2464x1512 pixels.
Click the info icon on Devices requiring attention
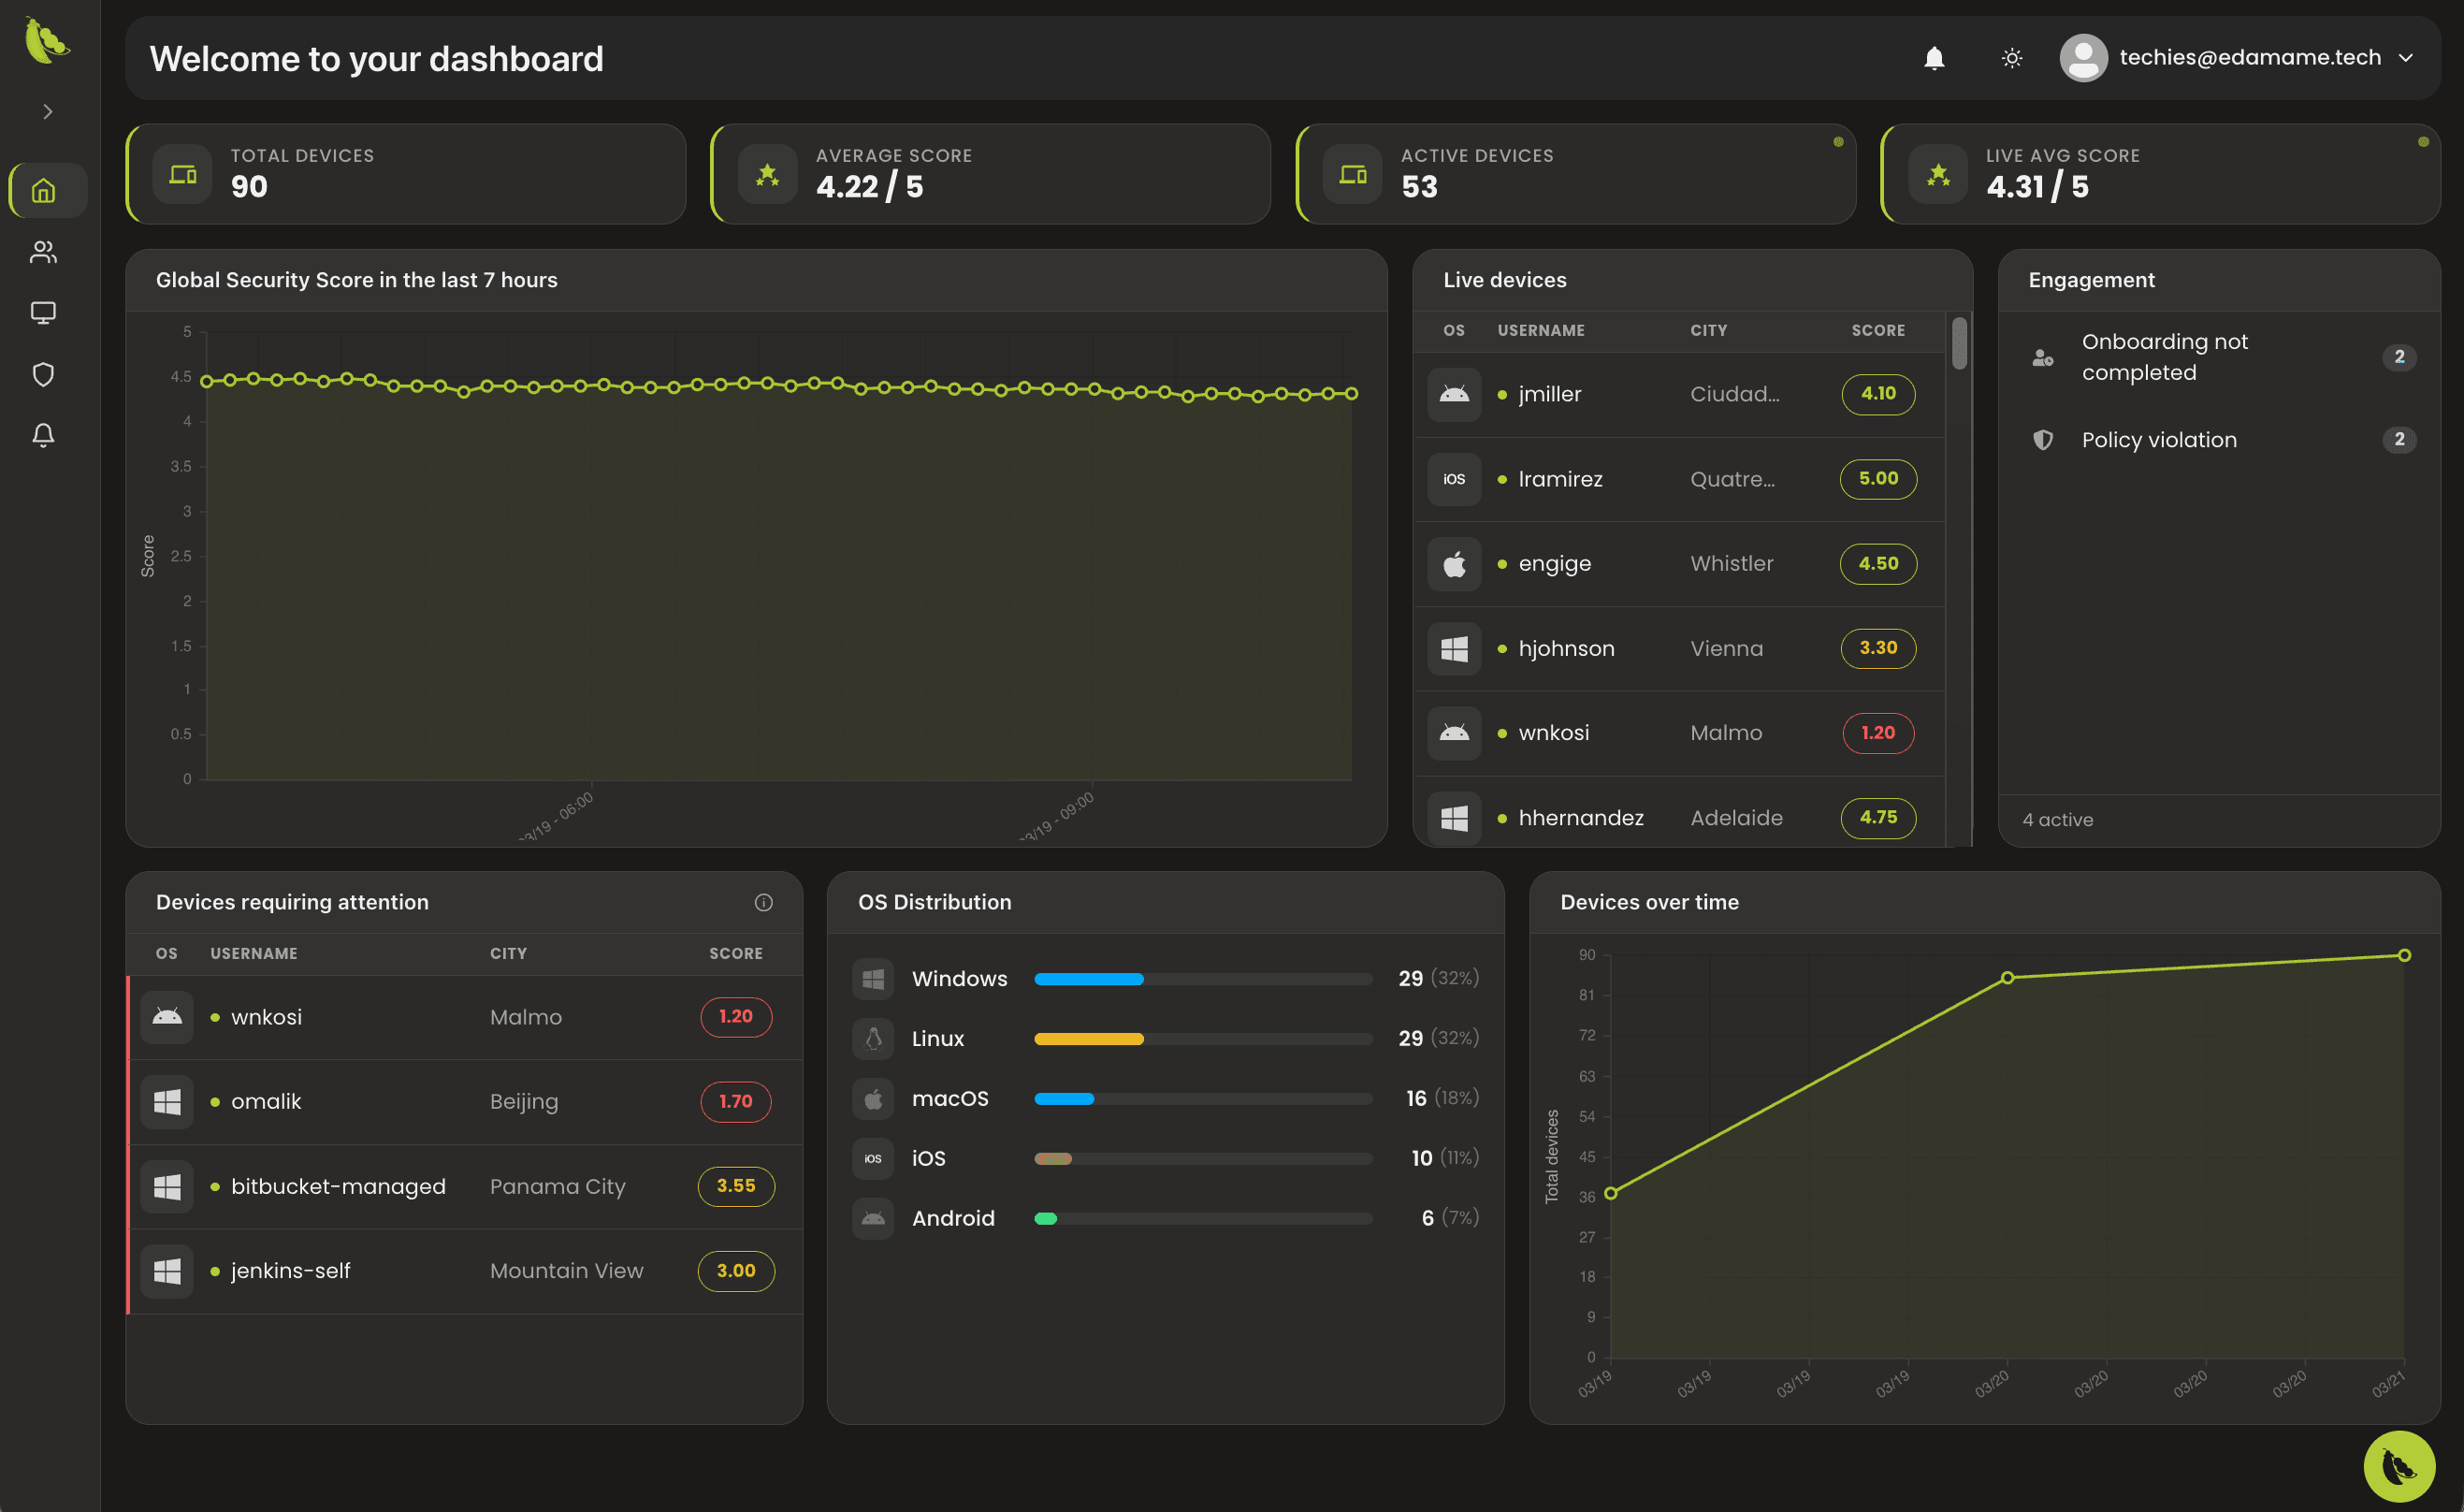pos(763,902)
